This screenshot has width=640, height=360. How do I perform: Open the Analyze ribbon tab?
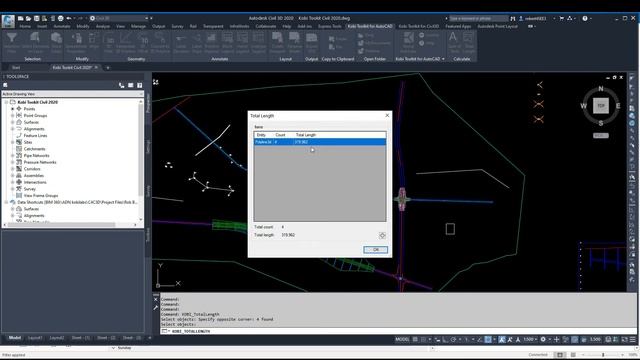pos(102,26)
